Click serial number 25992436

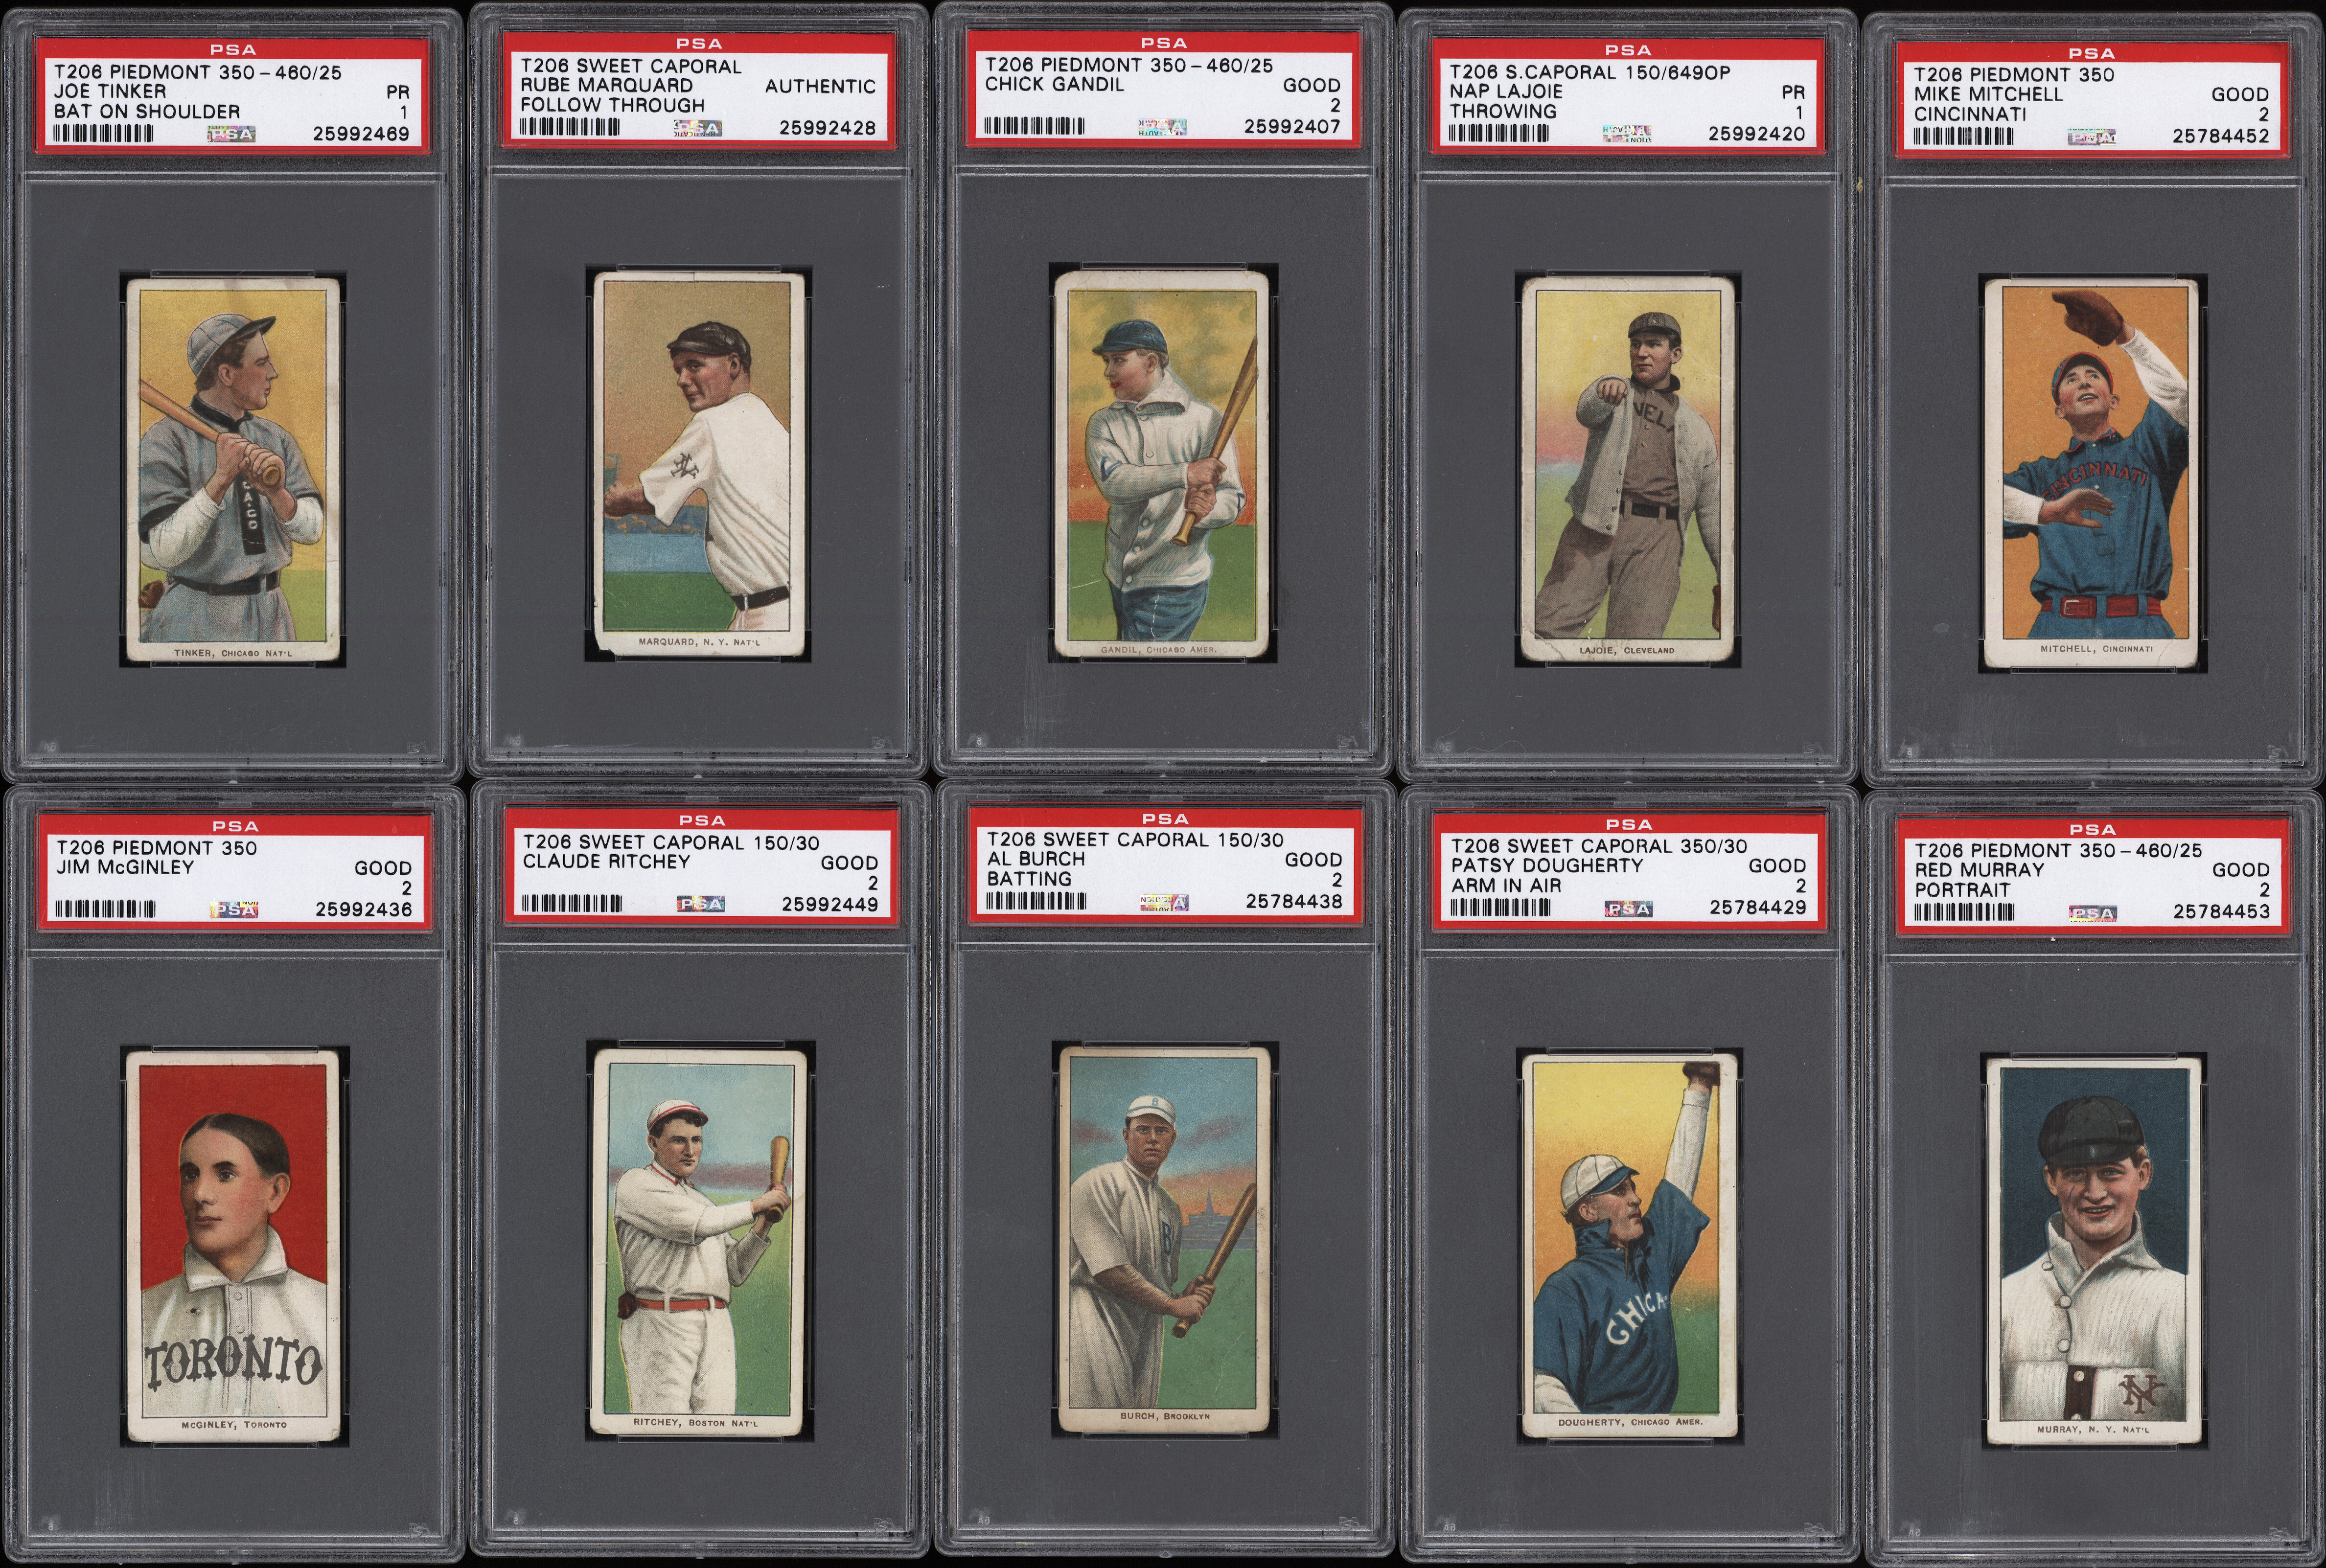(363, 910)
